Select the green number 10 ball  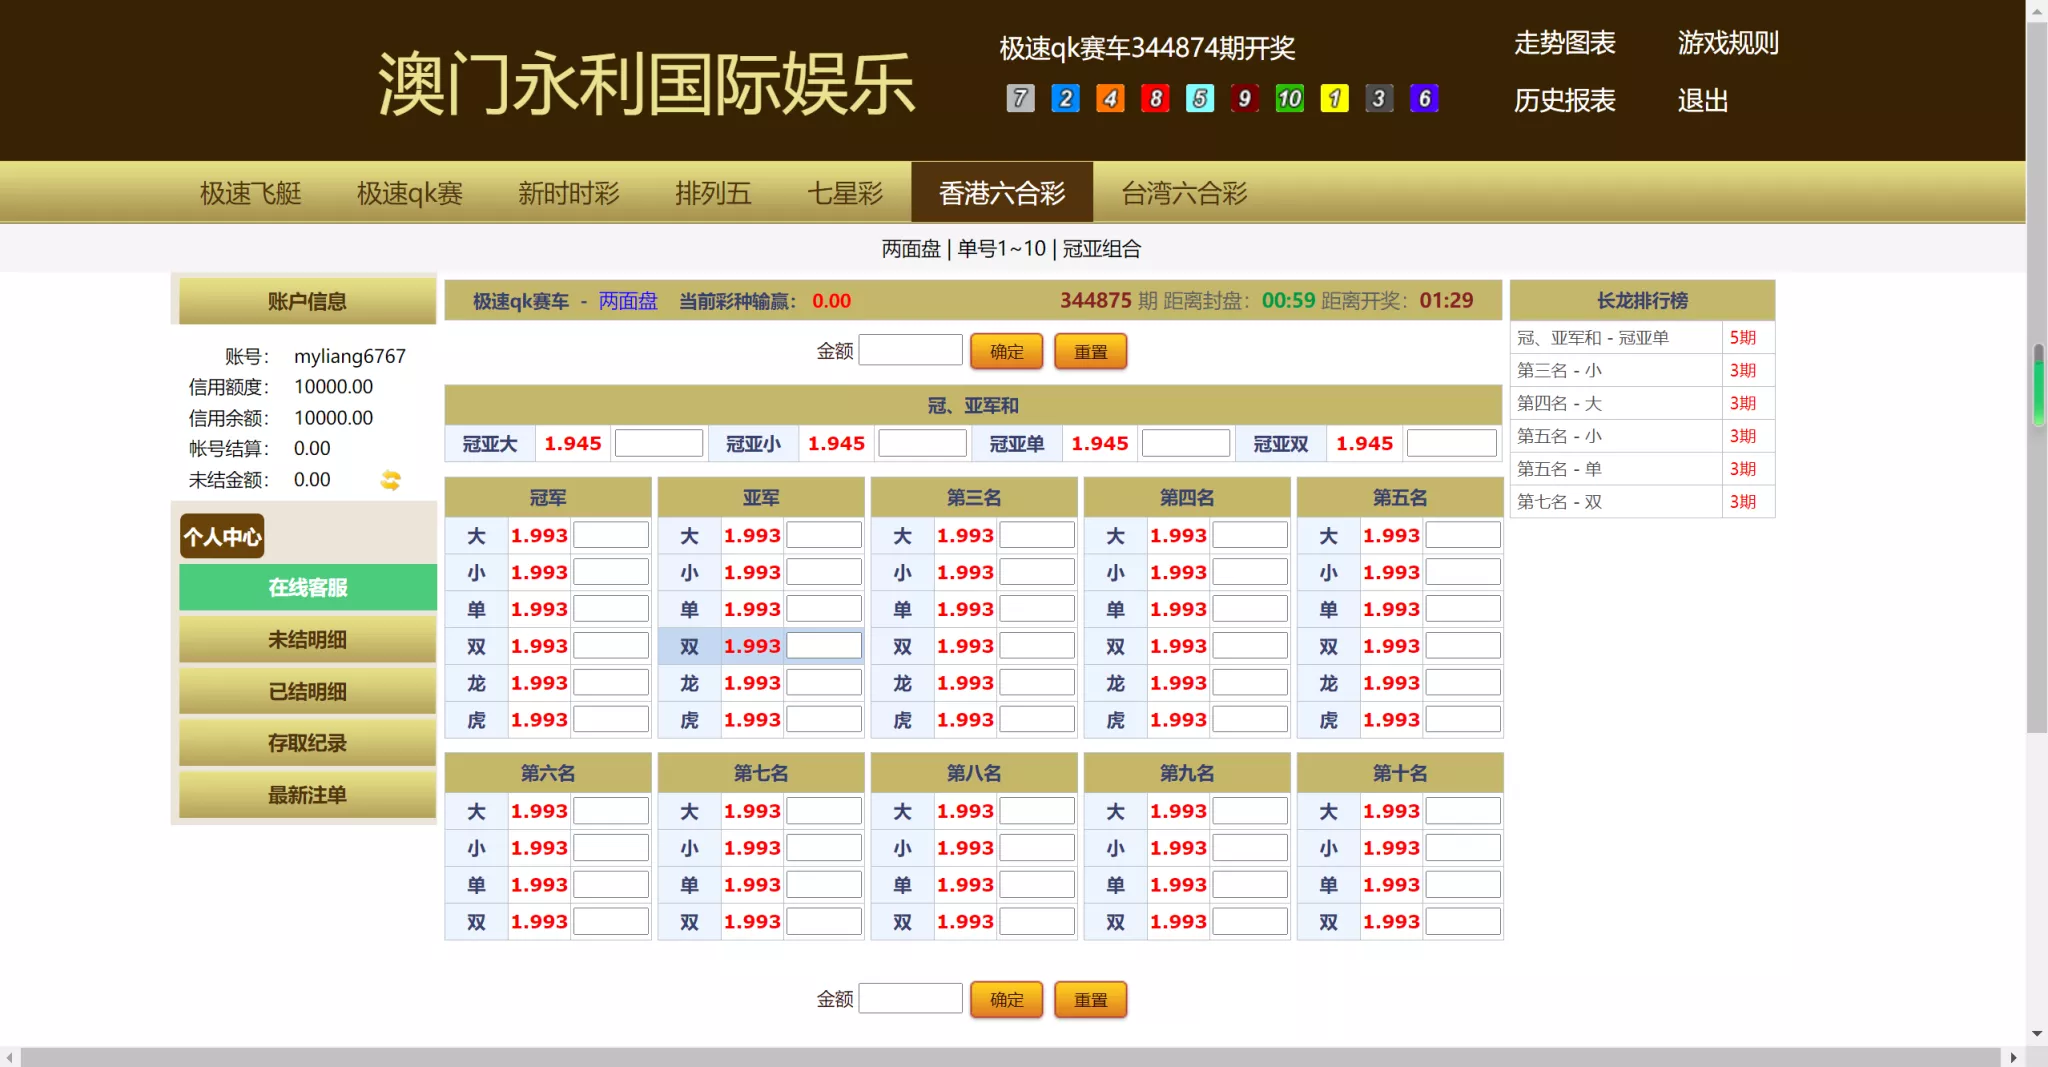click(x=1289, y=98)
